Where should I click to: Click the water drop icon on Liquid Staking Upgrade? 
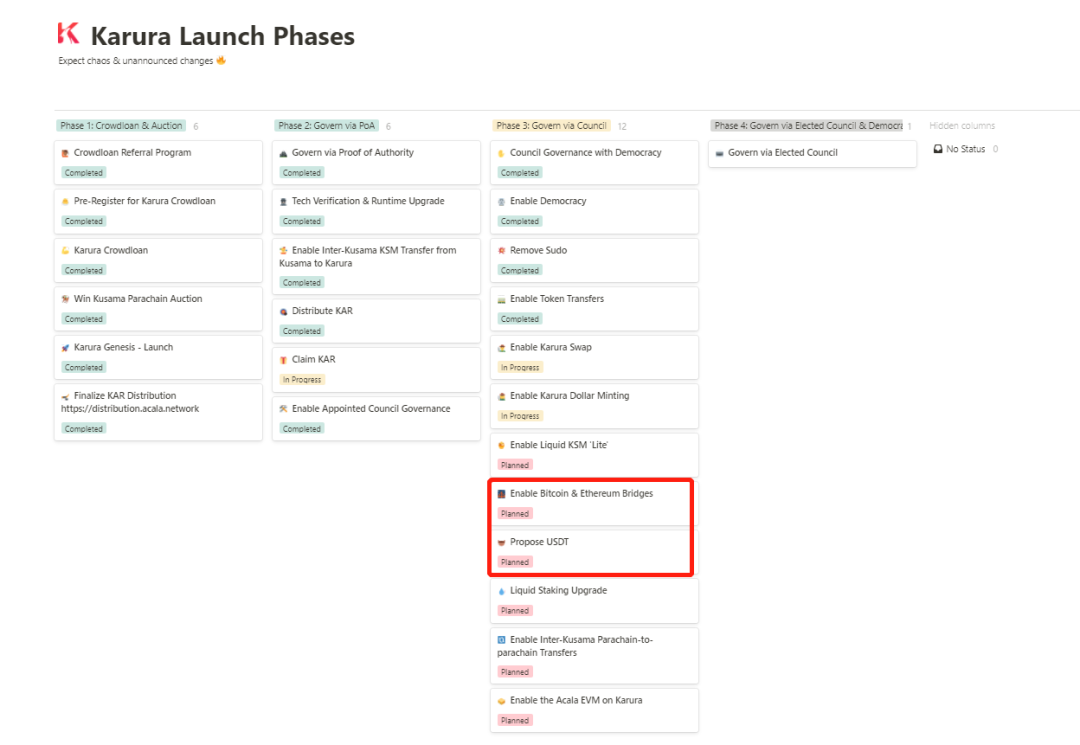tap(502, 591)
